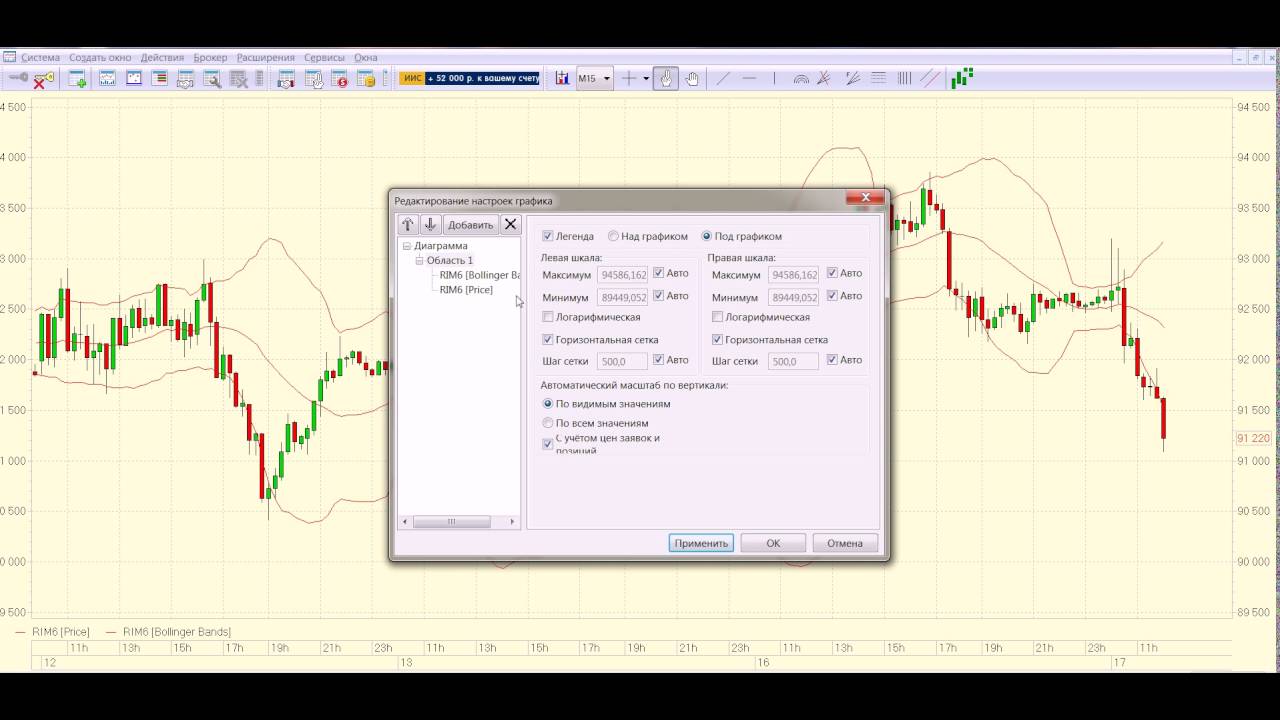Collapse the Диаграмма tree node
The image size is (1280, 720).
click(x=407, y=246)
